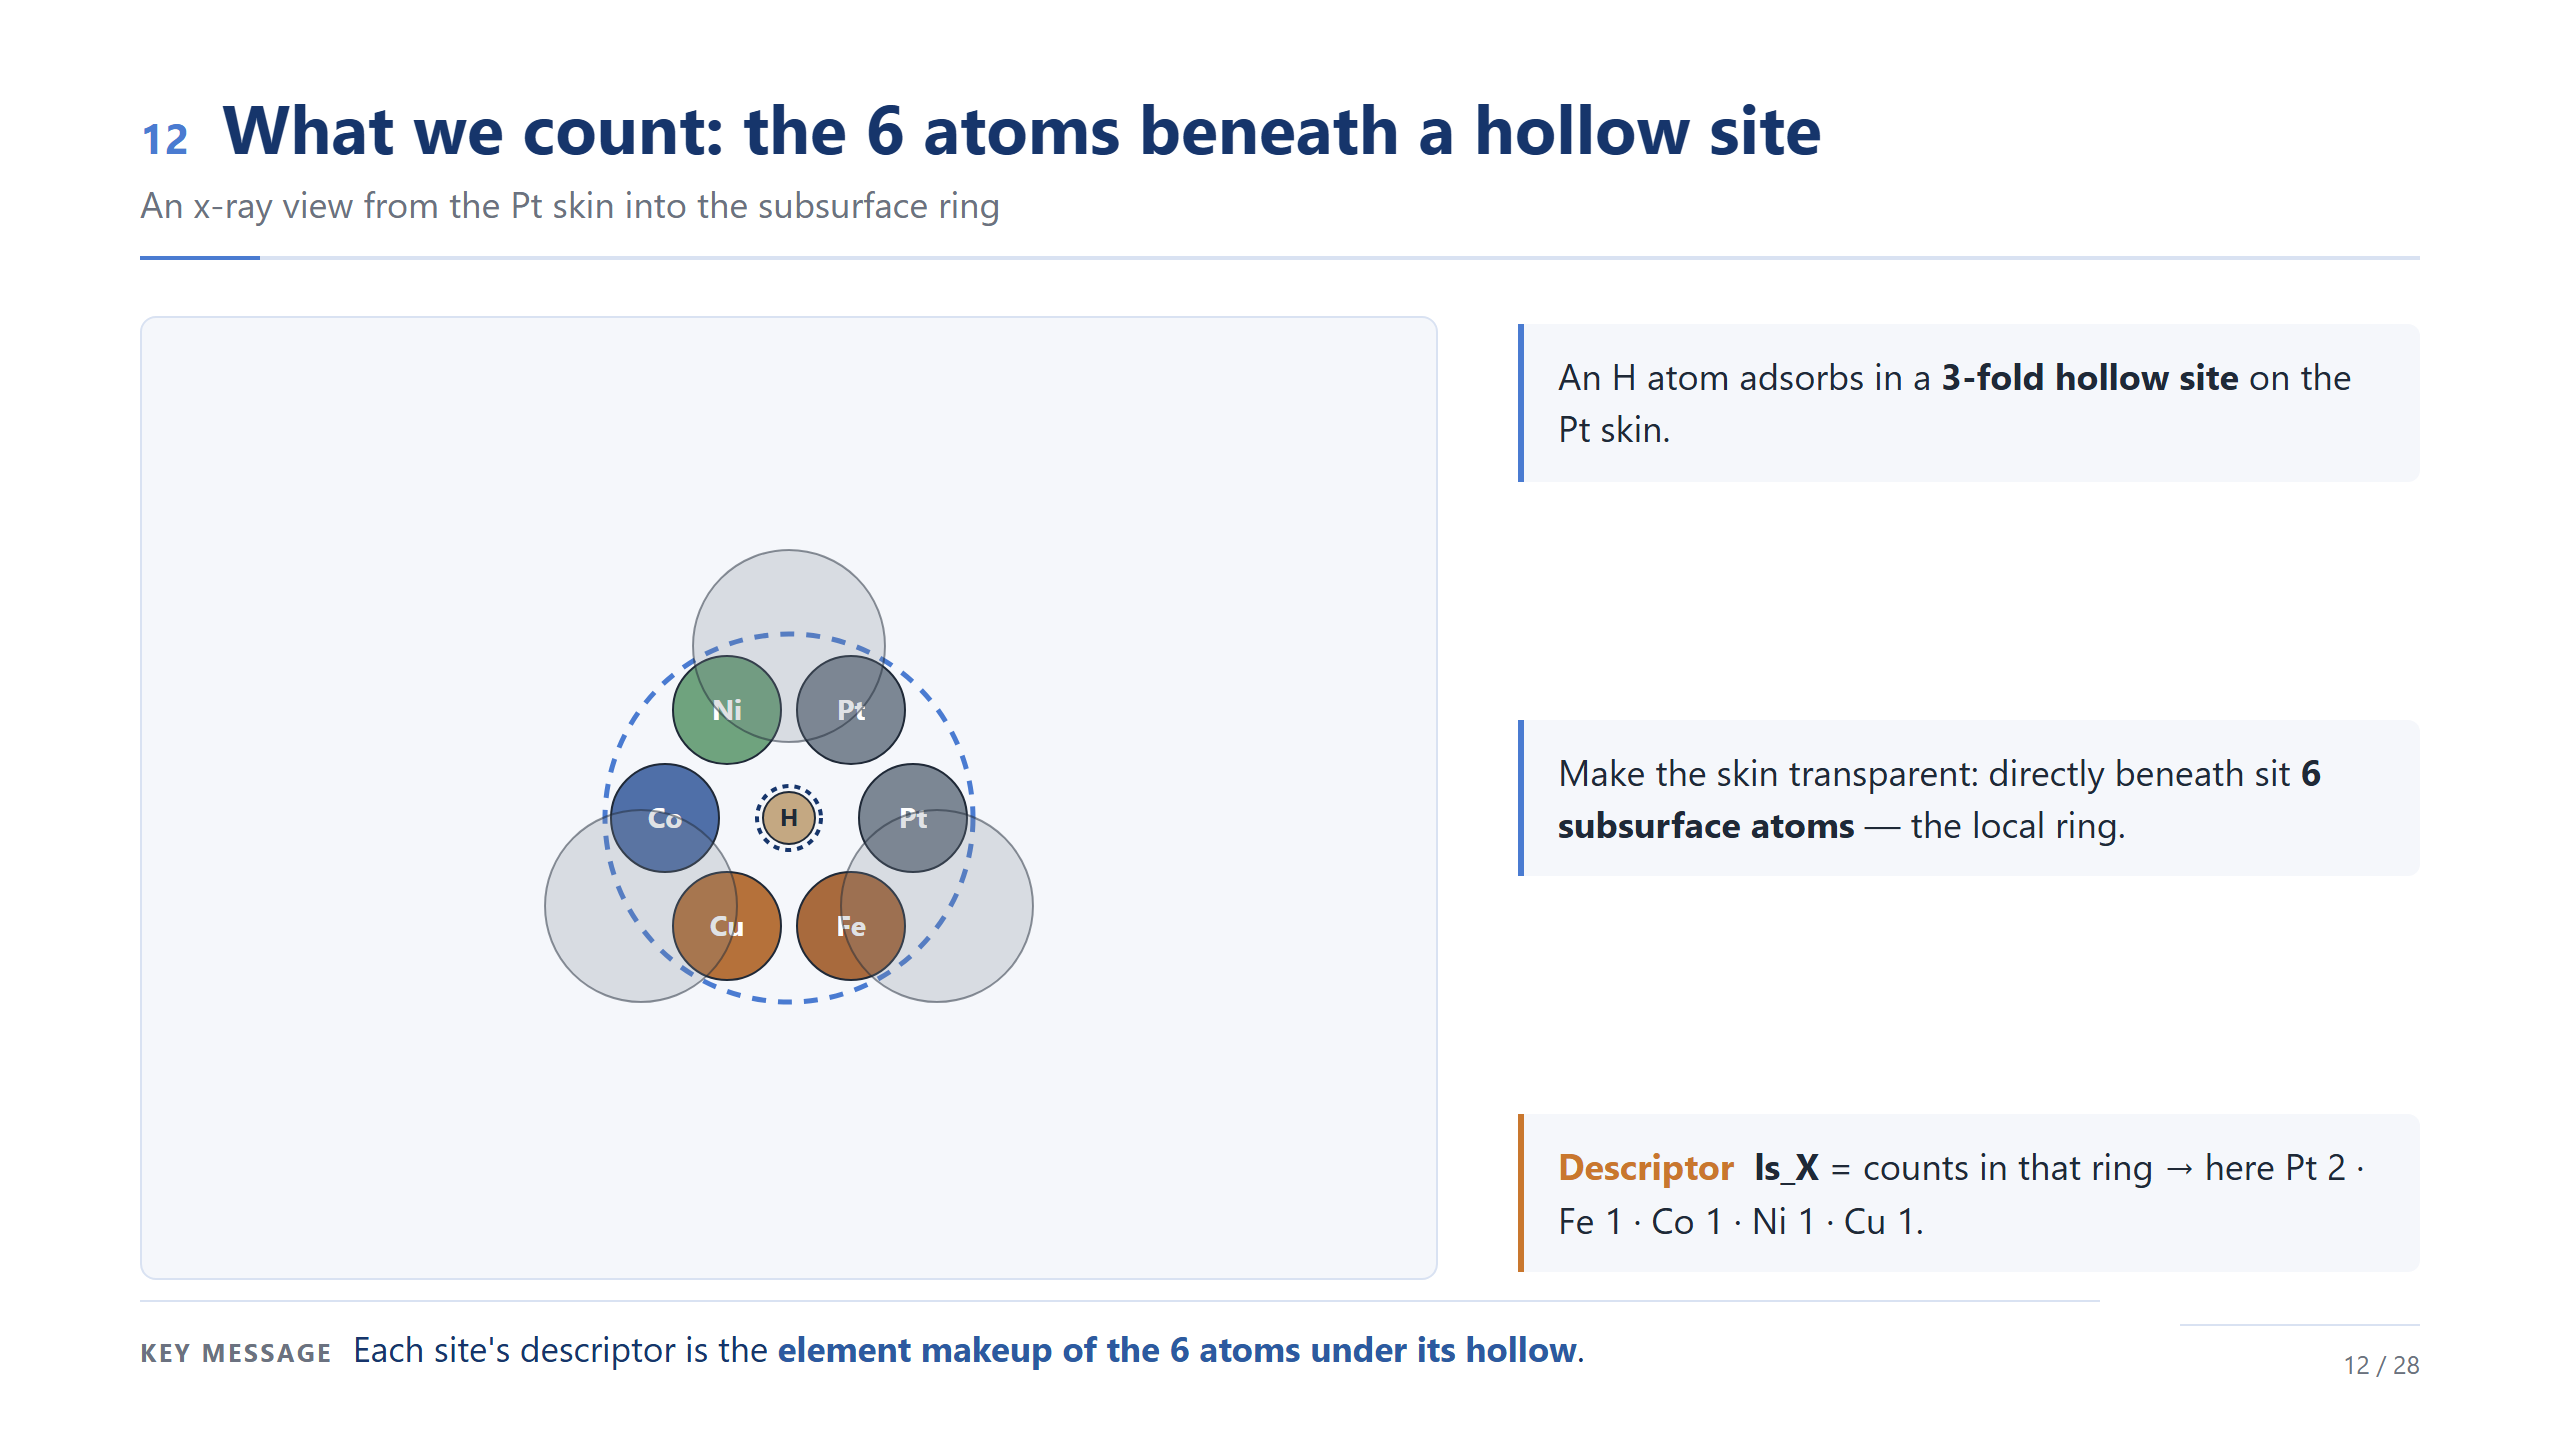Select the brown Fe atom circle

tap(851, 926)
